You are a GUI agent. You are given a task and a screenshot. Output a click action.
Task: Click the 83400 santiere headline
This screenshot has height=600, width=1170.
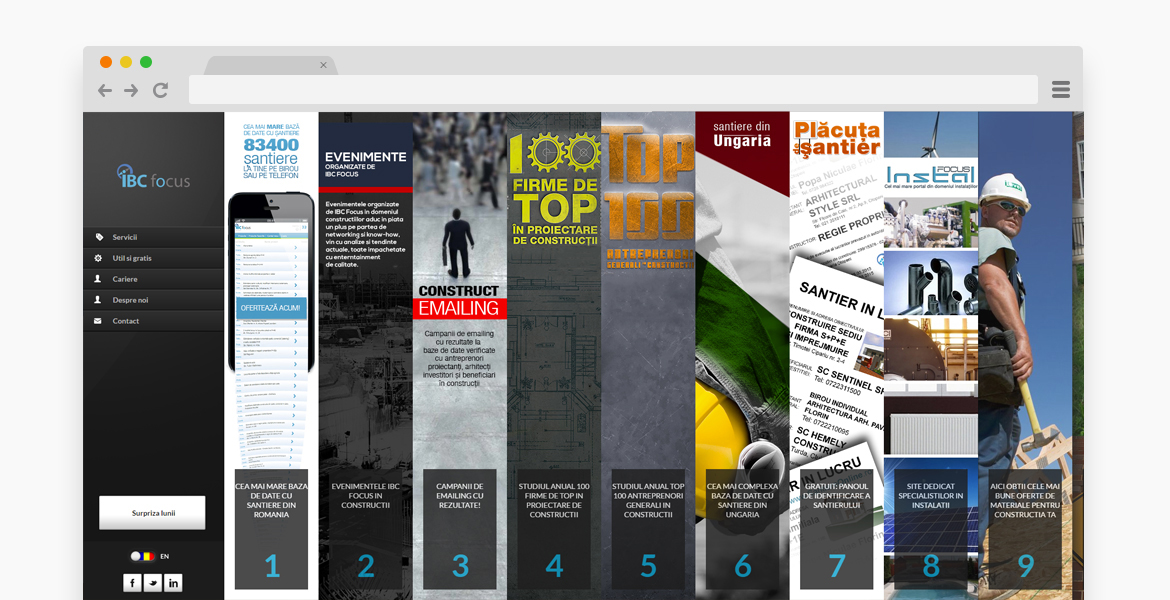[271, 151]
